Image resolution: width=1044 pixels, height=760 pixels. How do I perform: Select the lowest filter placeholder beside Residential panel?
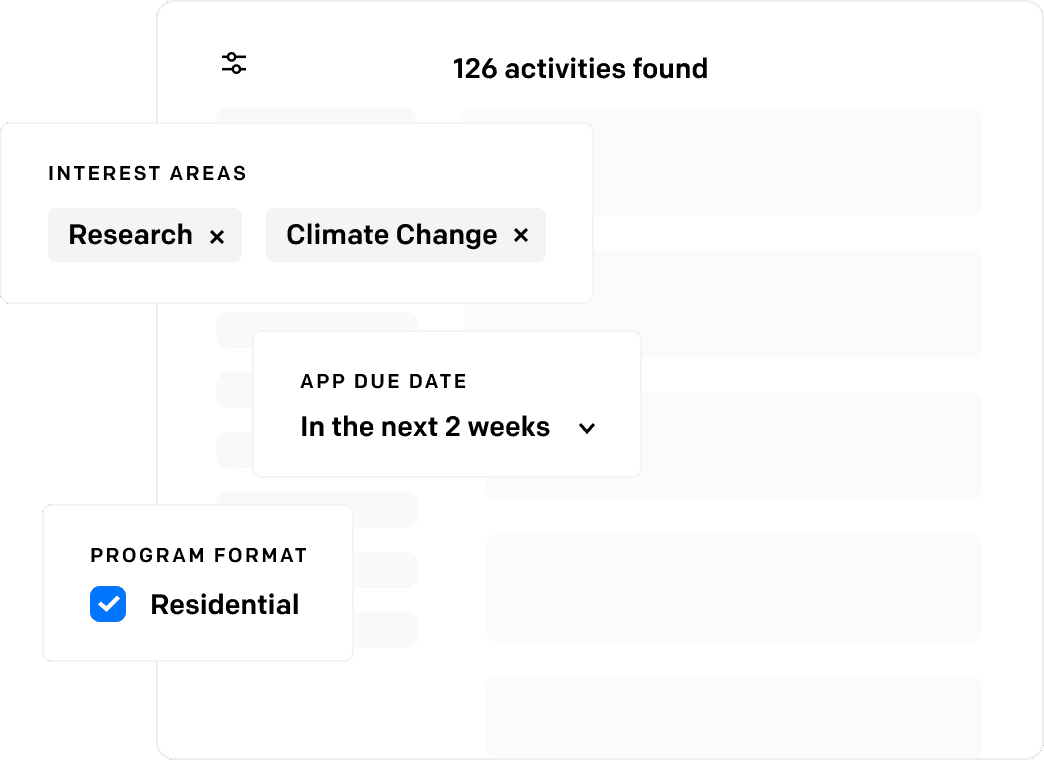point(385,630)
